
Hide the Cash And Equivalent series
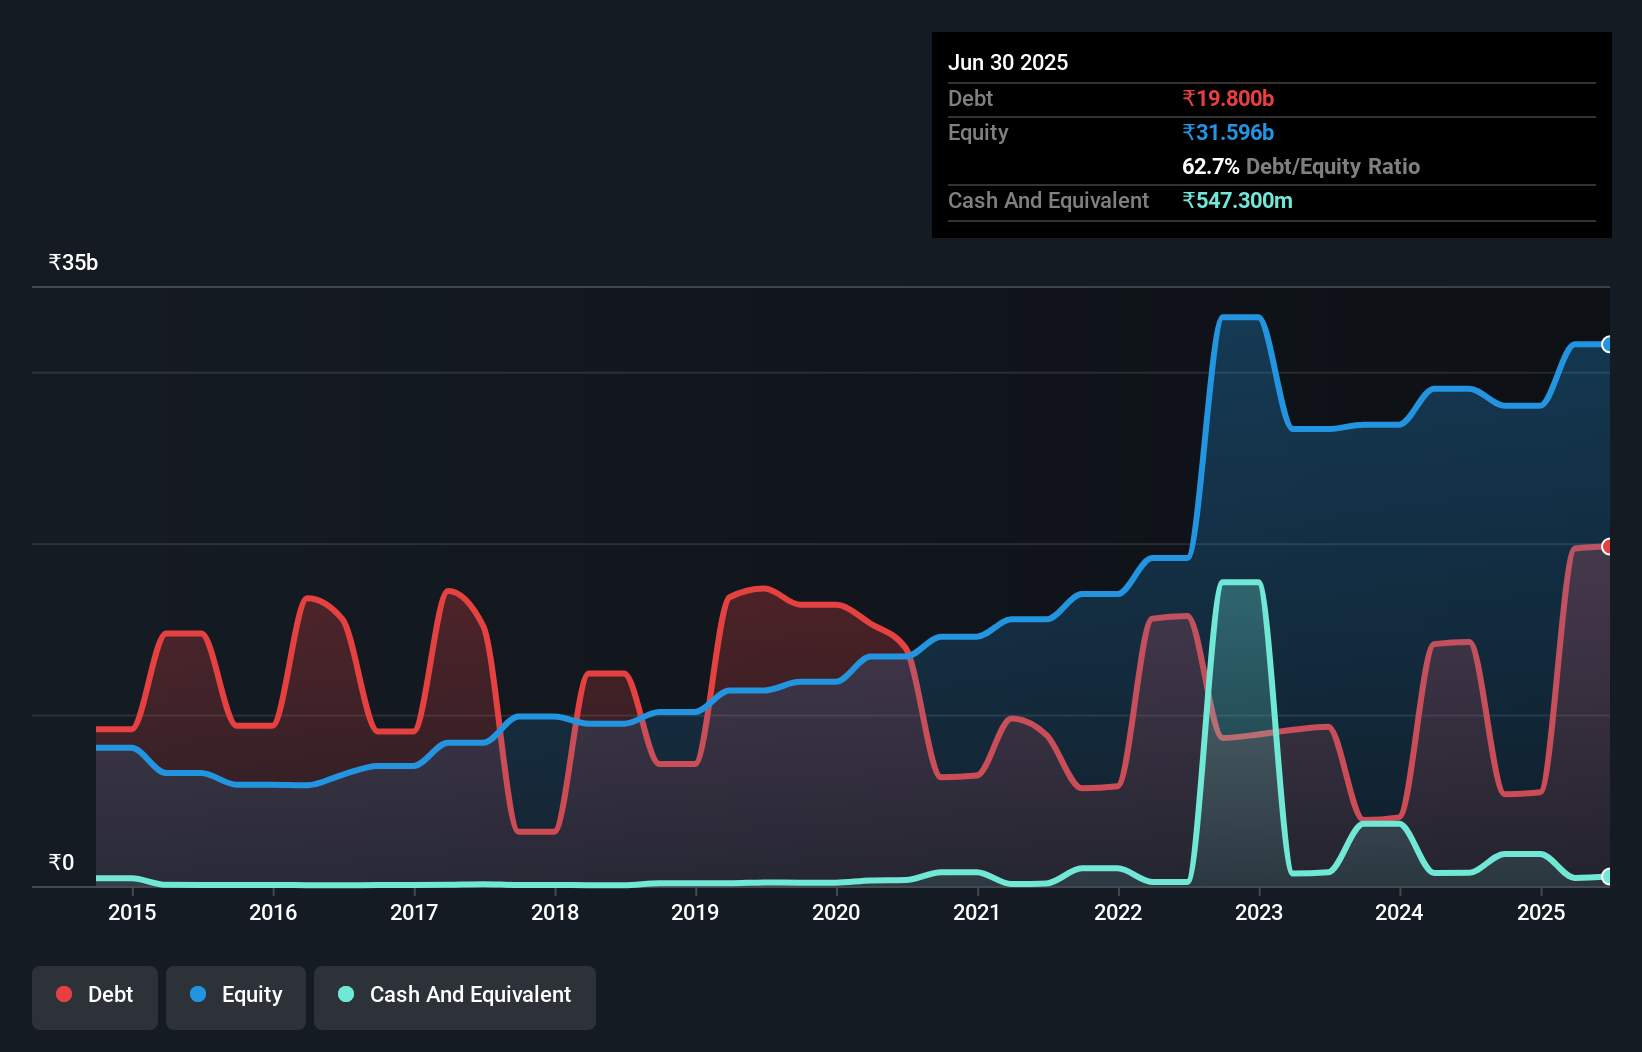click(x=455, y=995)
